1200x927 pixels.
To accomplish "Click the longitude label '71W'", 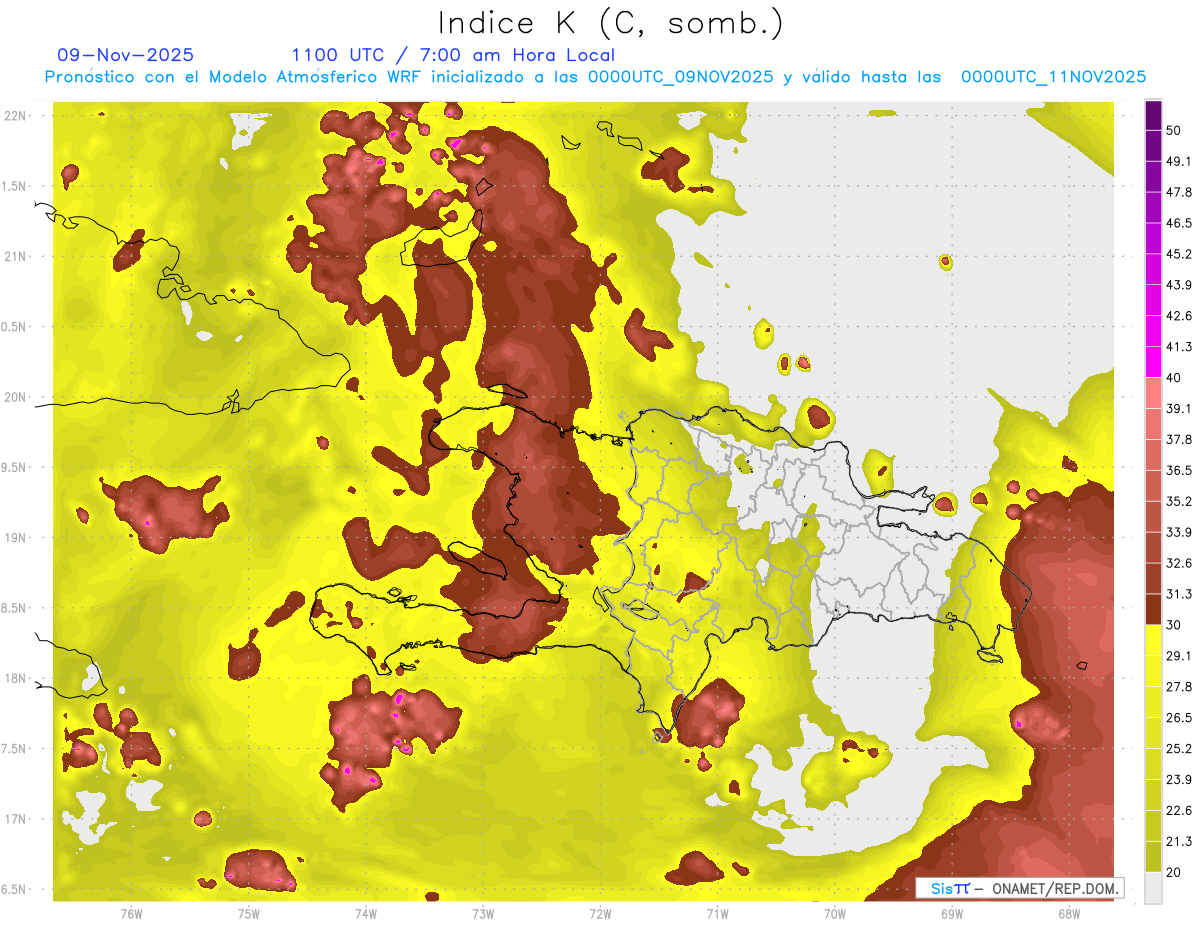I will click(x=717, y=914).
